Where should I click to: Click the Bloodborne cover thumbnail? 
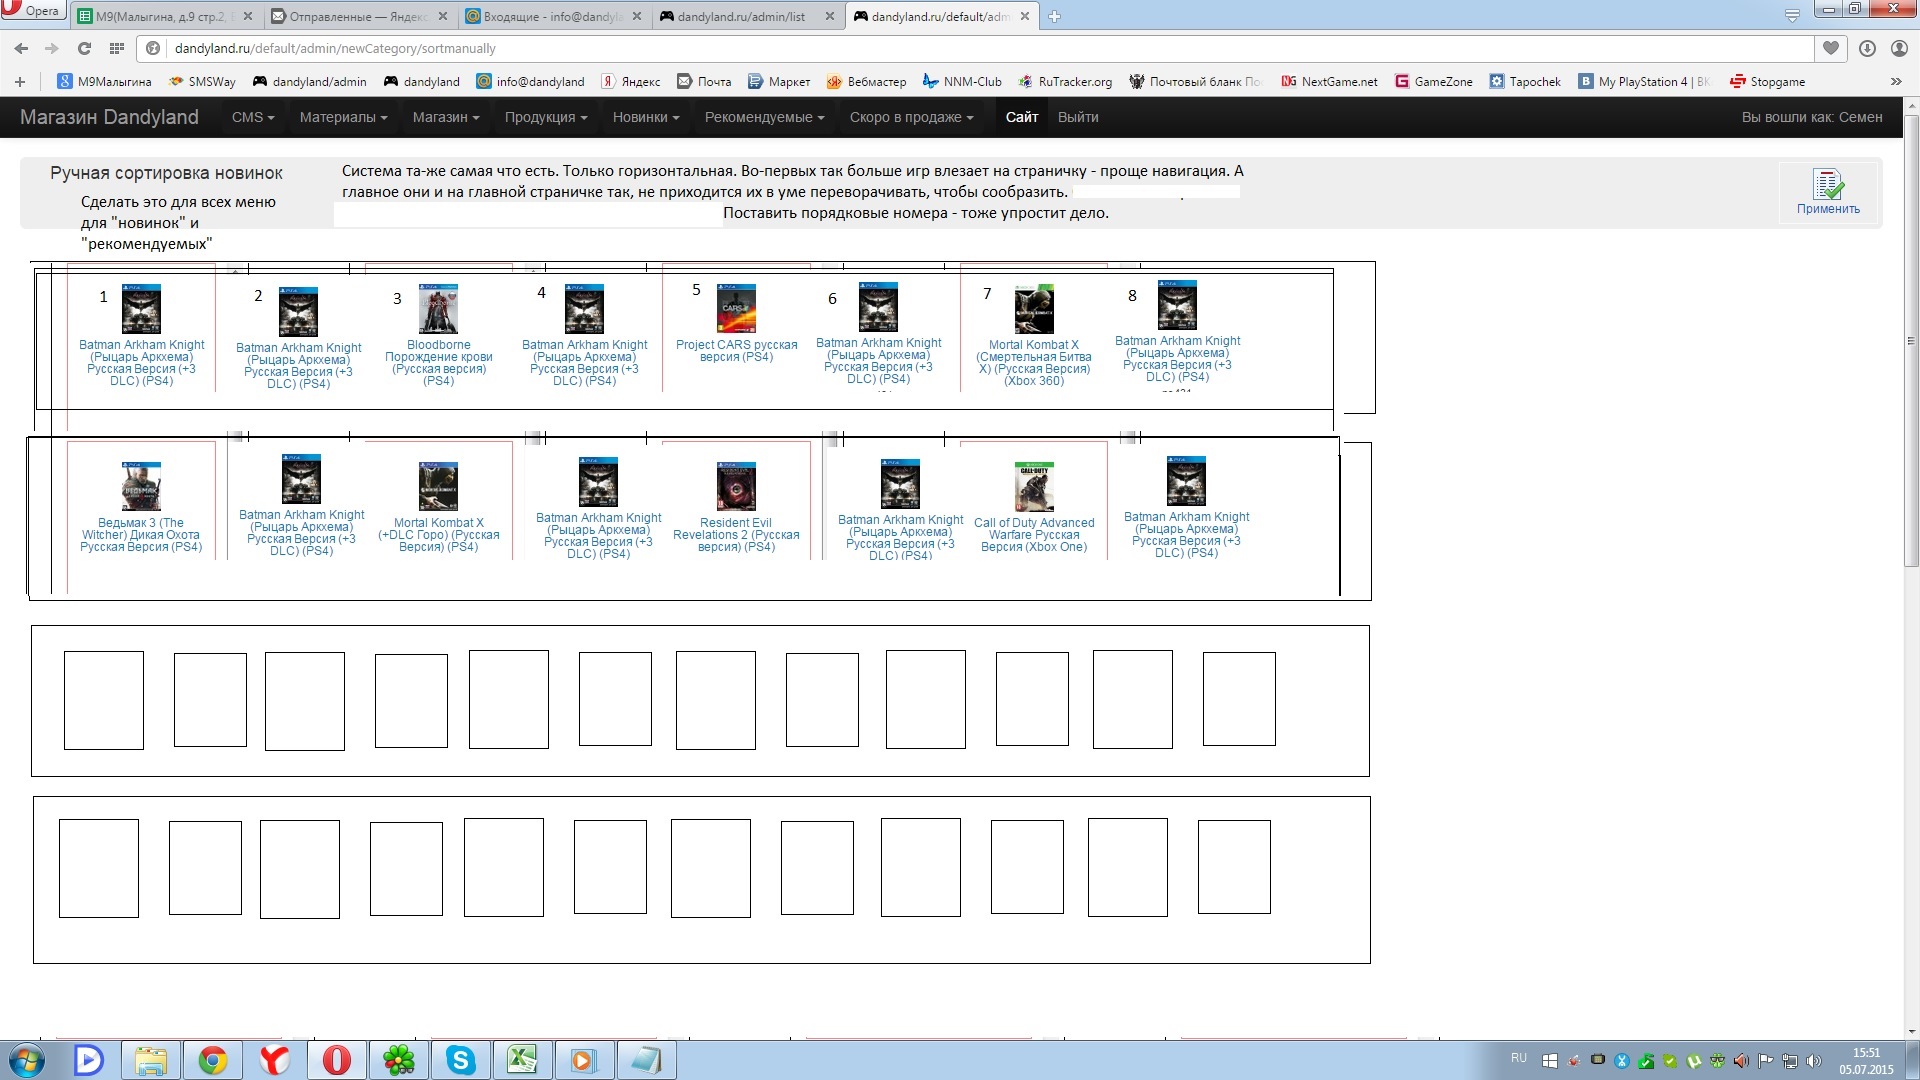click(438, 309)
